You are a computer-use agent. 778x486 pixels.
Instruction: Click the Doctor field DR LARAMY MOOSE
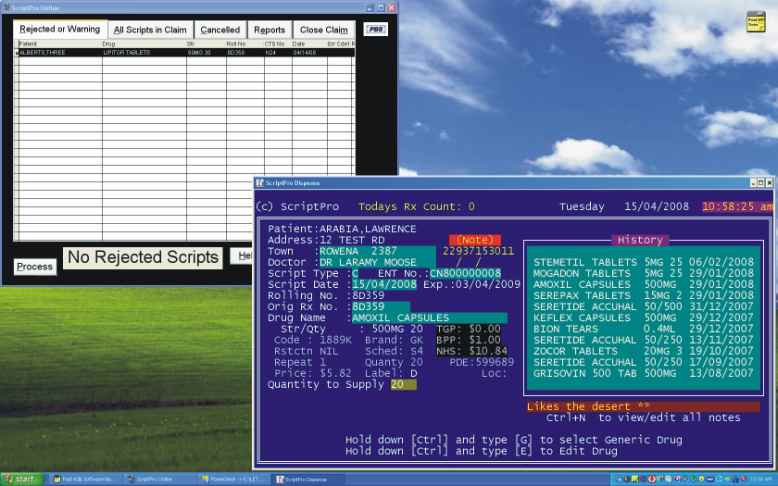pos(377,262)
